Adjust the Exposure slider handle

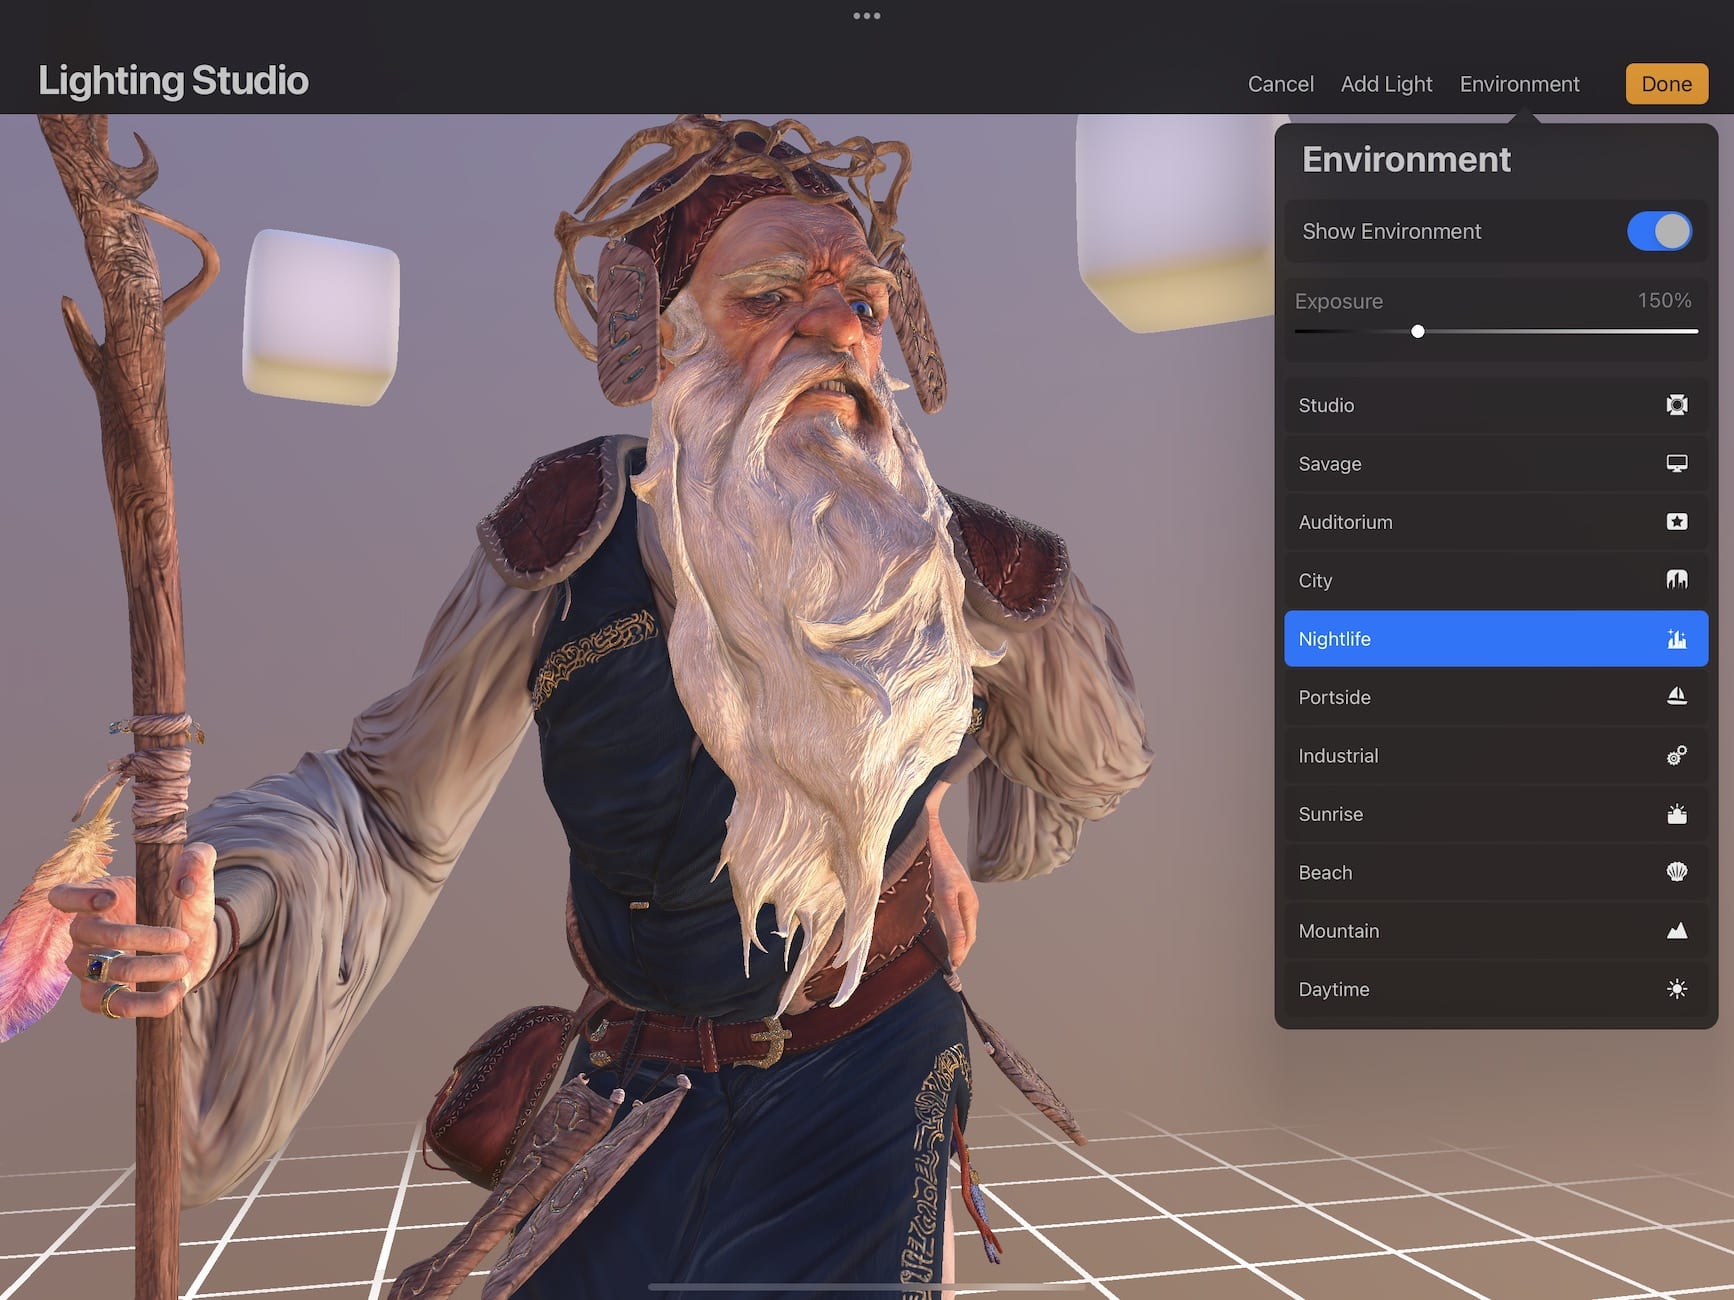click(1417, 331)
